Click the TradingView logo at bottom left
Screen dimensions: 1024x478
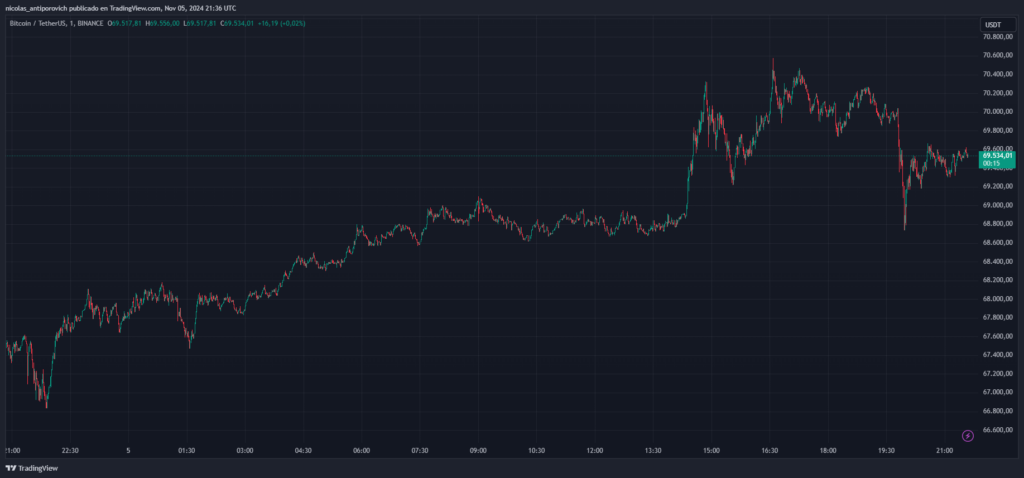(31, 468)
